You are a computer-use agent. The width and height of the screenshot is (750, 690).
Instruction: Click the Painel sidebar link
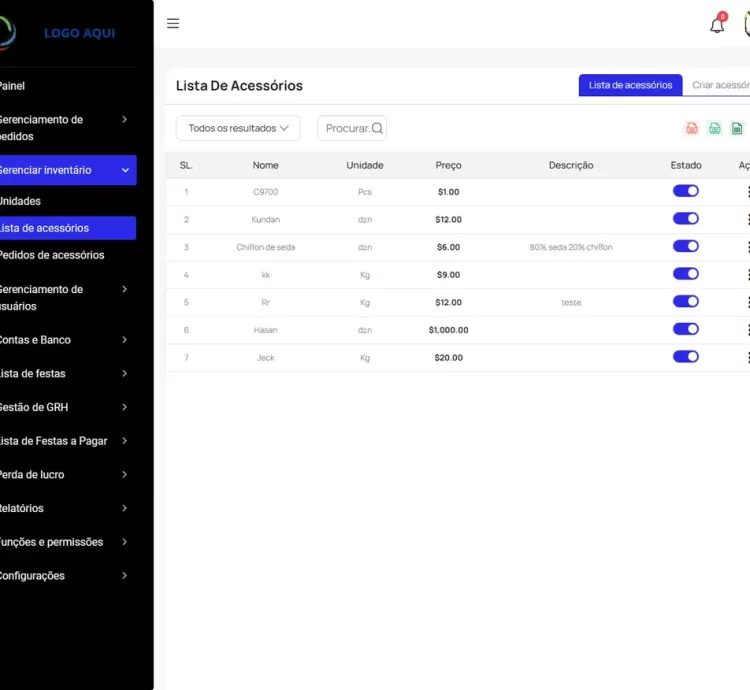(x=12, y=86)
